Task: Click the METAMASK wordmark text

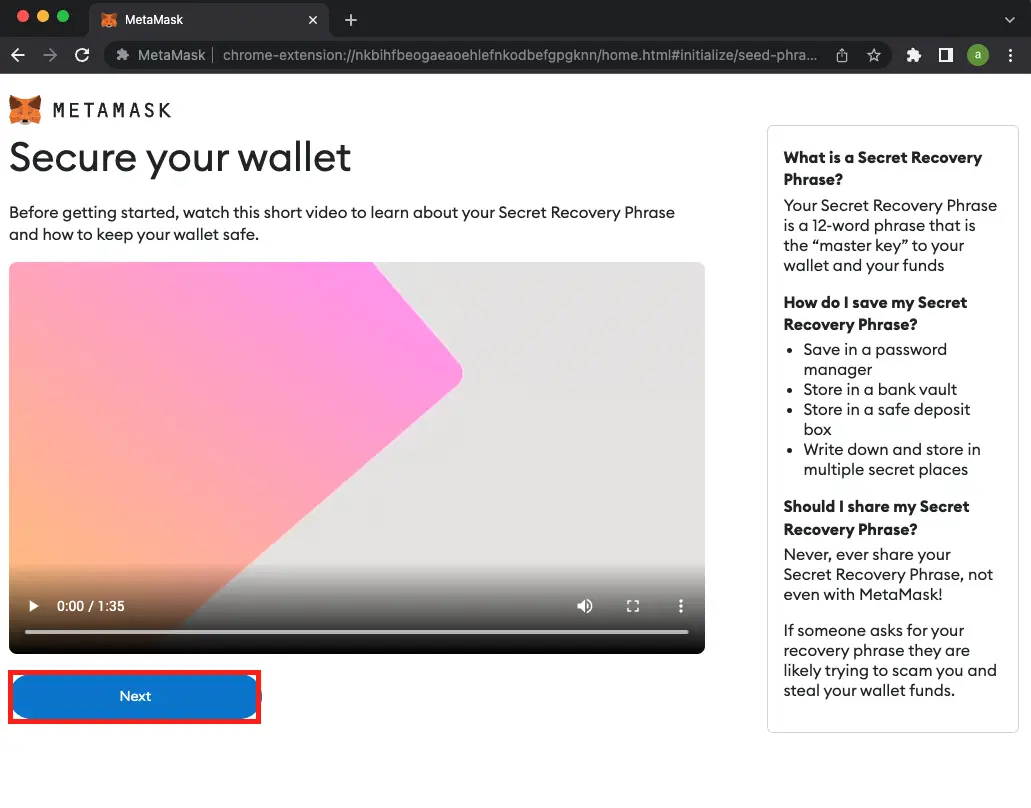Action: [112, 110]
